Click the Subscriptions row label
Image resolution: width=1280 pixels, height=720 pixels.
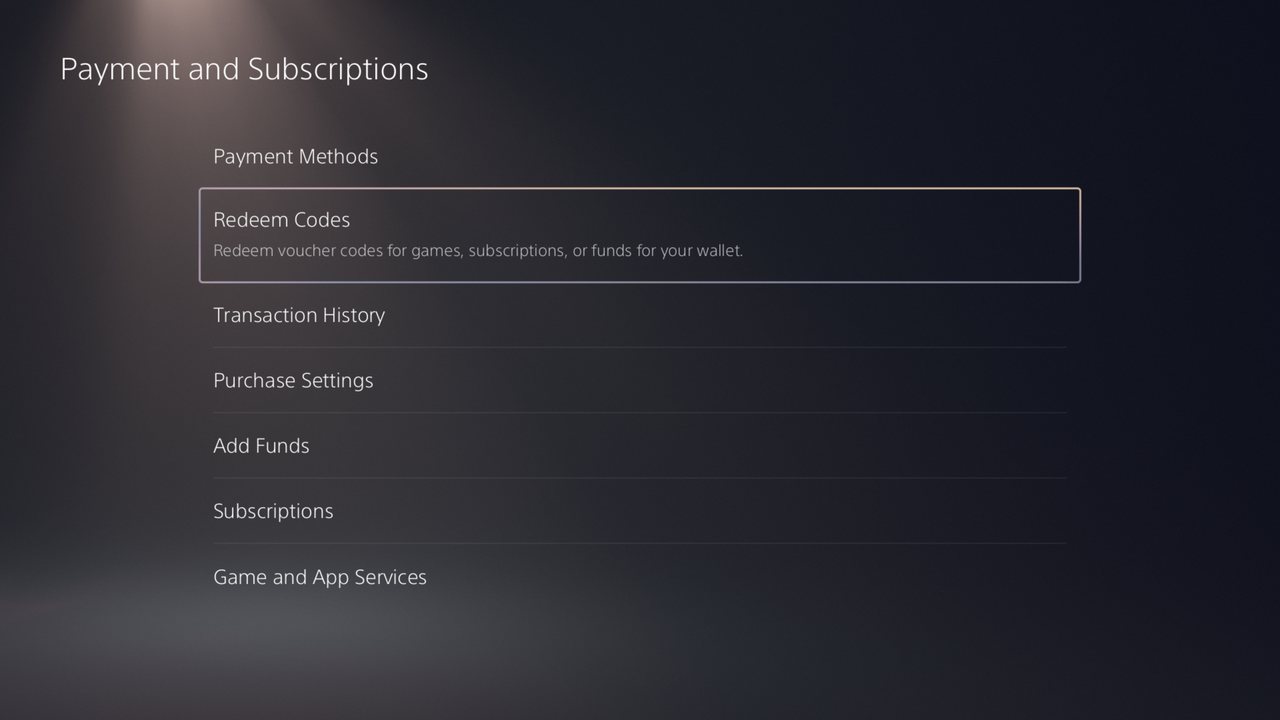tap(273, 511)
